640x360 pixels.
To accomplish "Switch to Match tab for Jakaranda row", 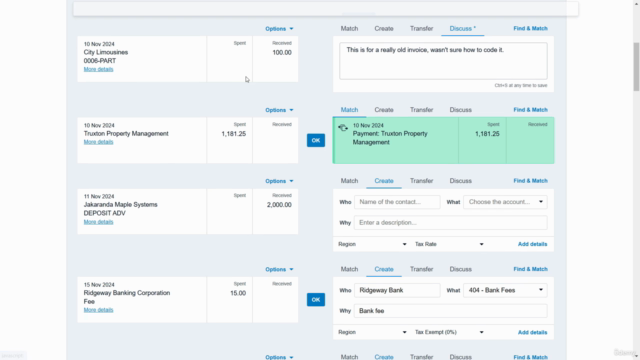I will coord(349,181).
